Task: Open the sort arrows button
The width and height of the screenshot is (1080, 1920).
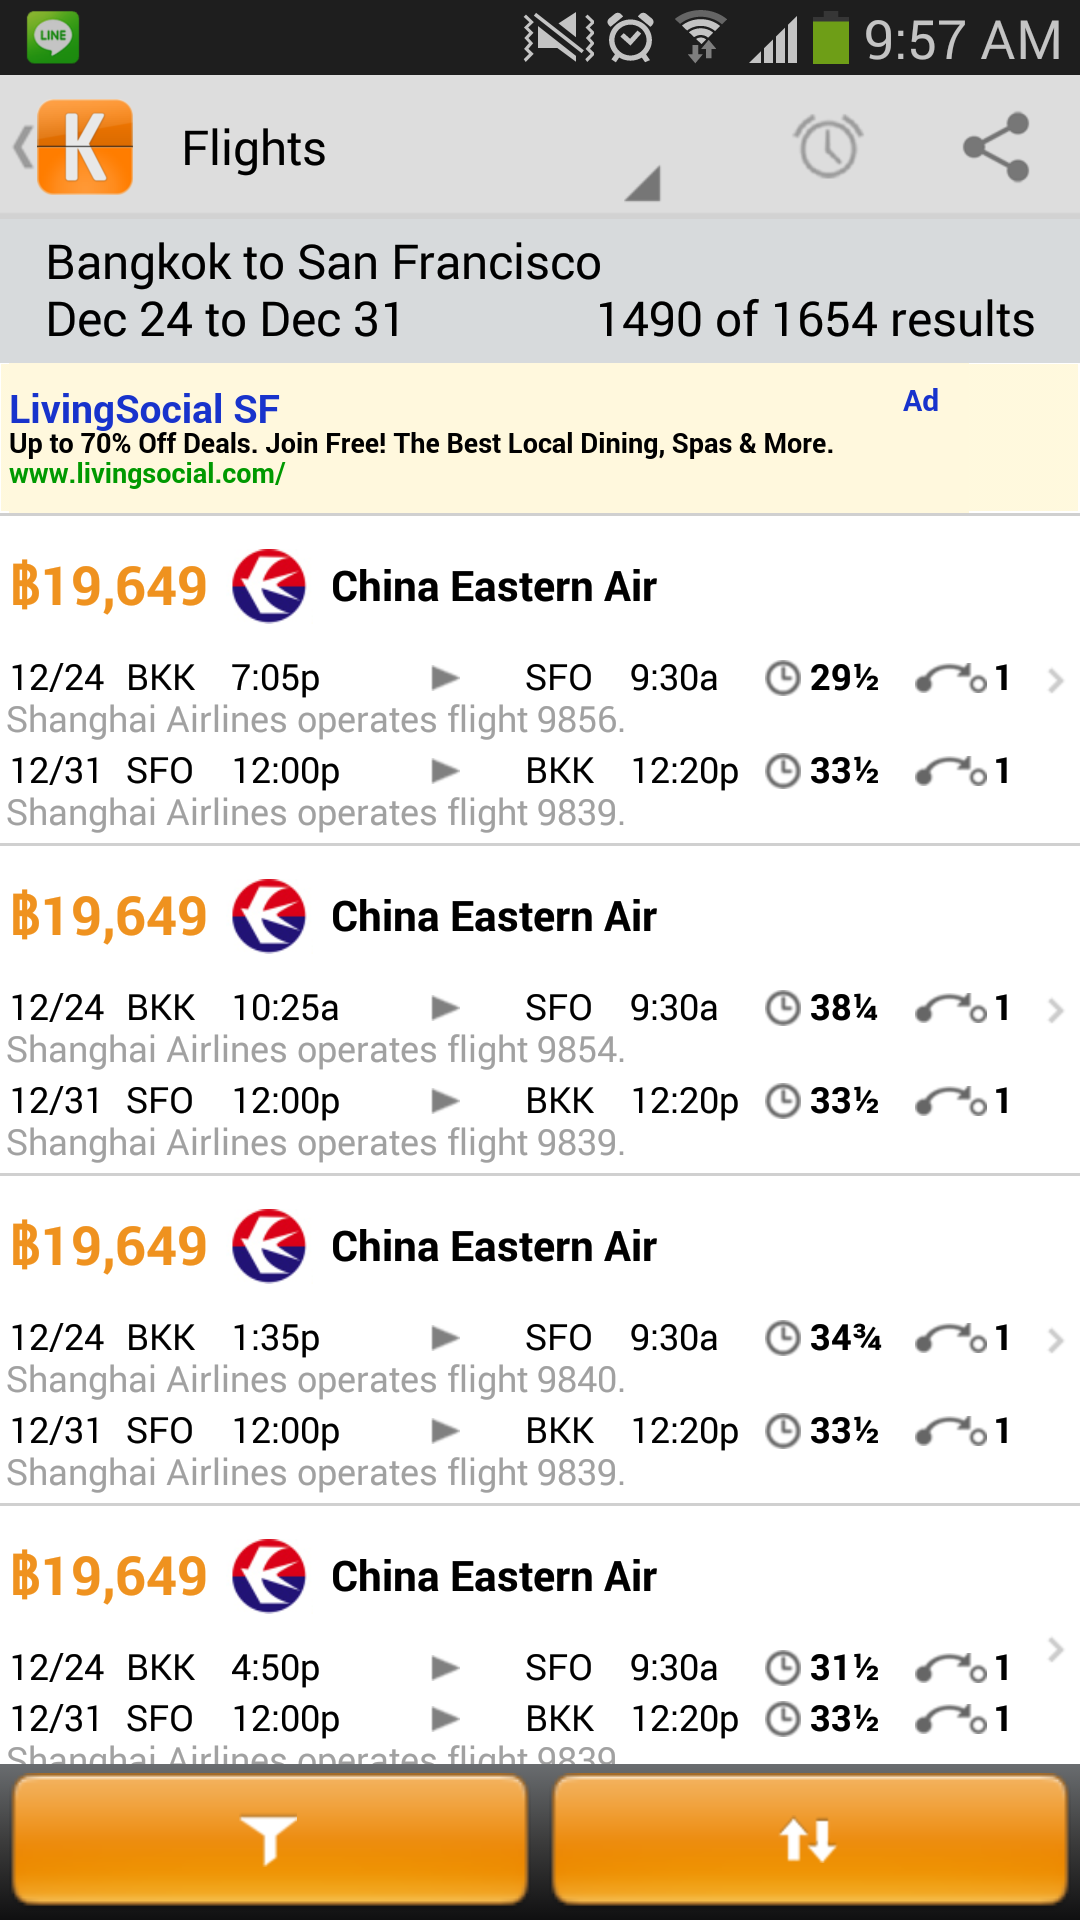Action: [809, 1839]
